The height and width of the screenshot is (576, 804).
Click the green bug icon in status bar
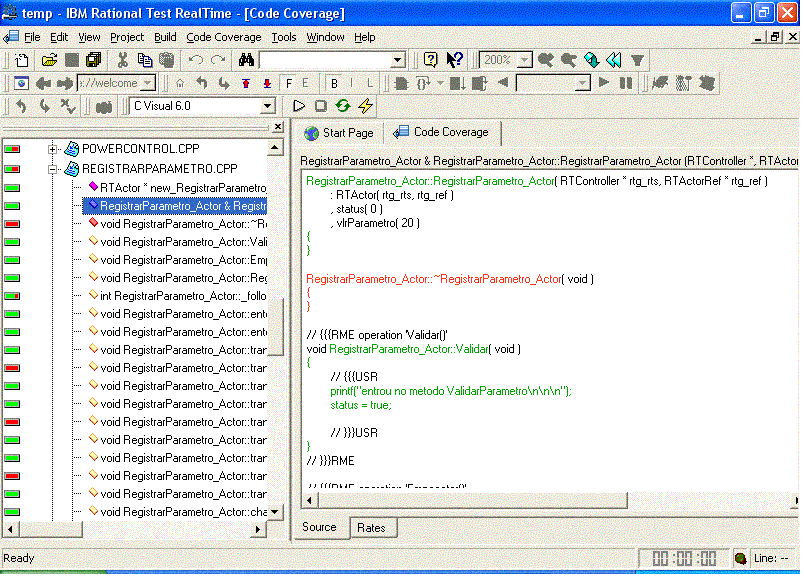click(740, 558)
